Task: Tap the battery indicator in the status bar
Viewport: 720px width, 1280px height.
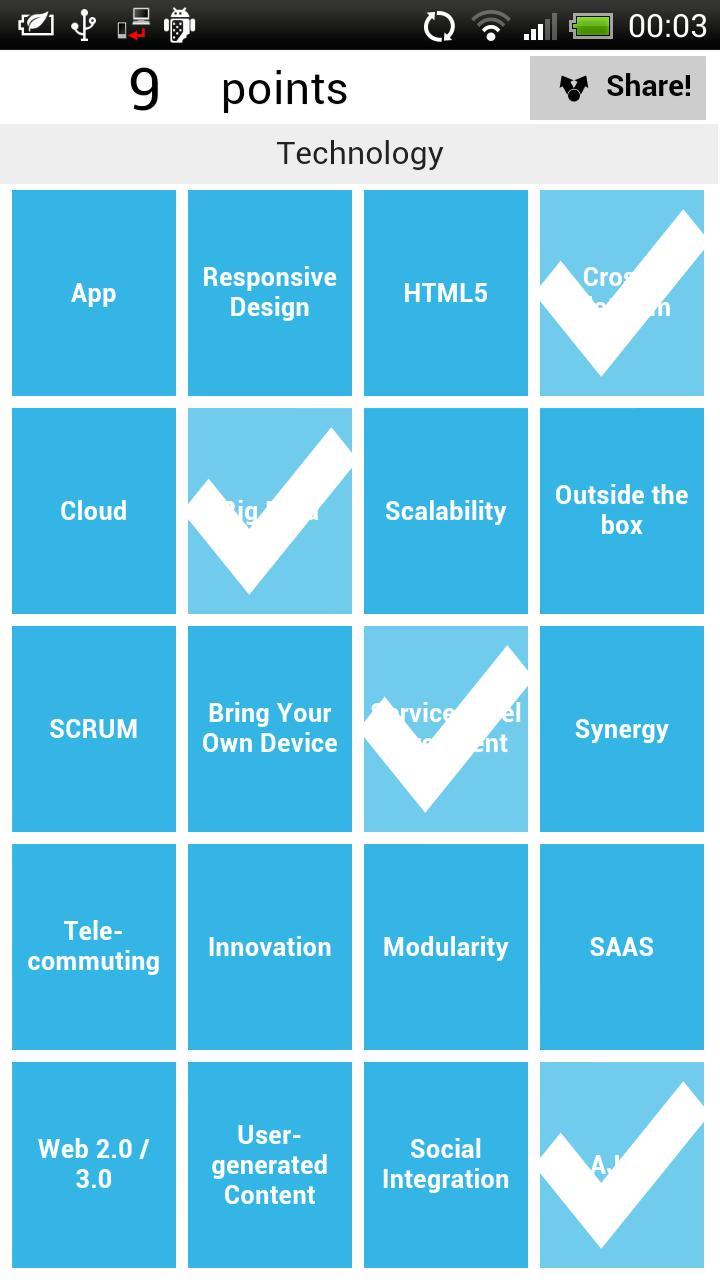Action: tap(592, 24)
